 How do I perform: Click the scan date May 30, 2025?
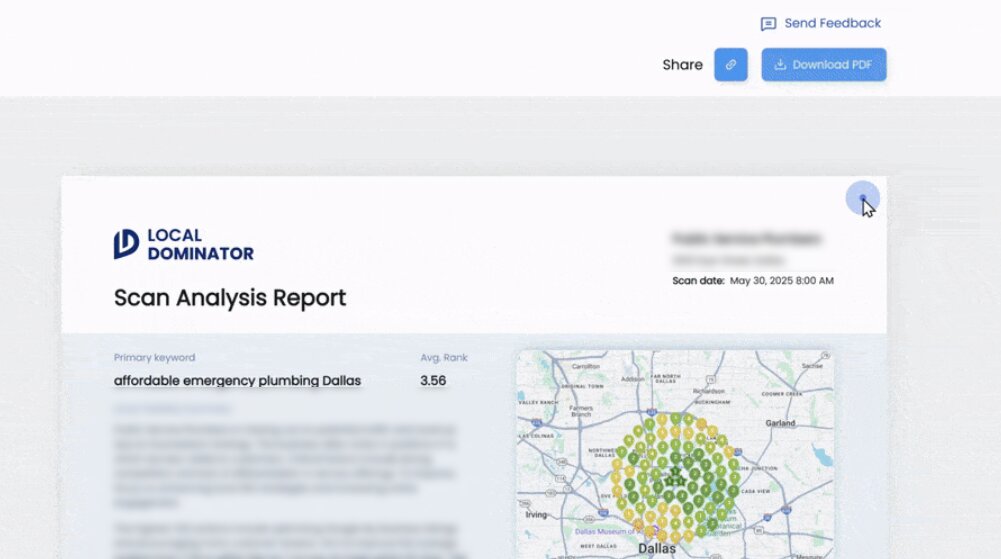781,281
